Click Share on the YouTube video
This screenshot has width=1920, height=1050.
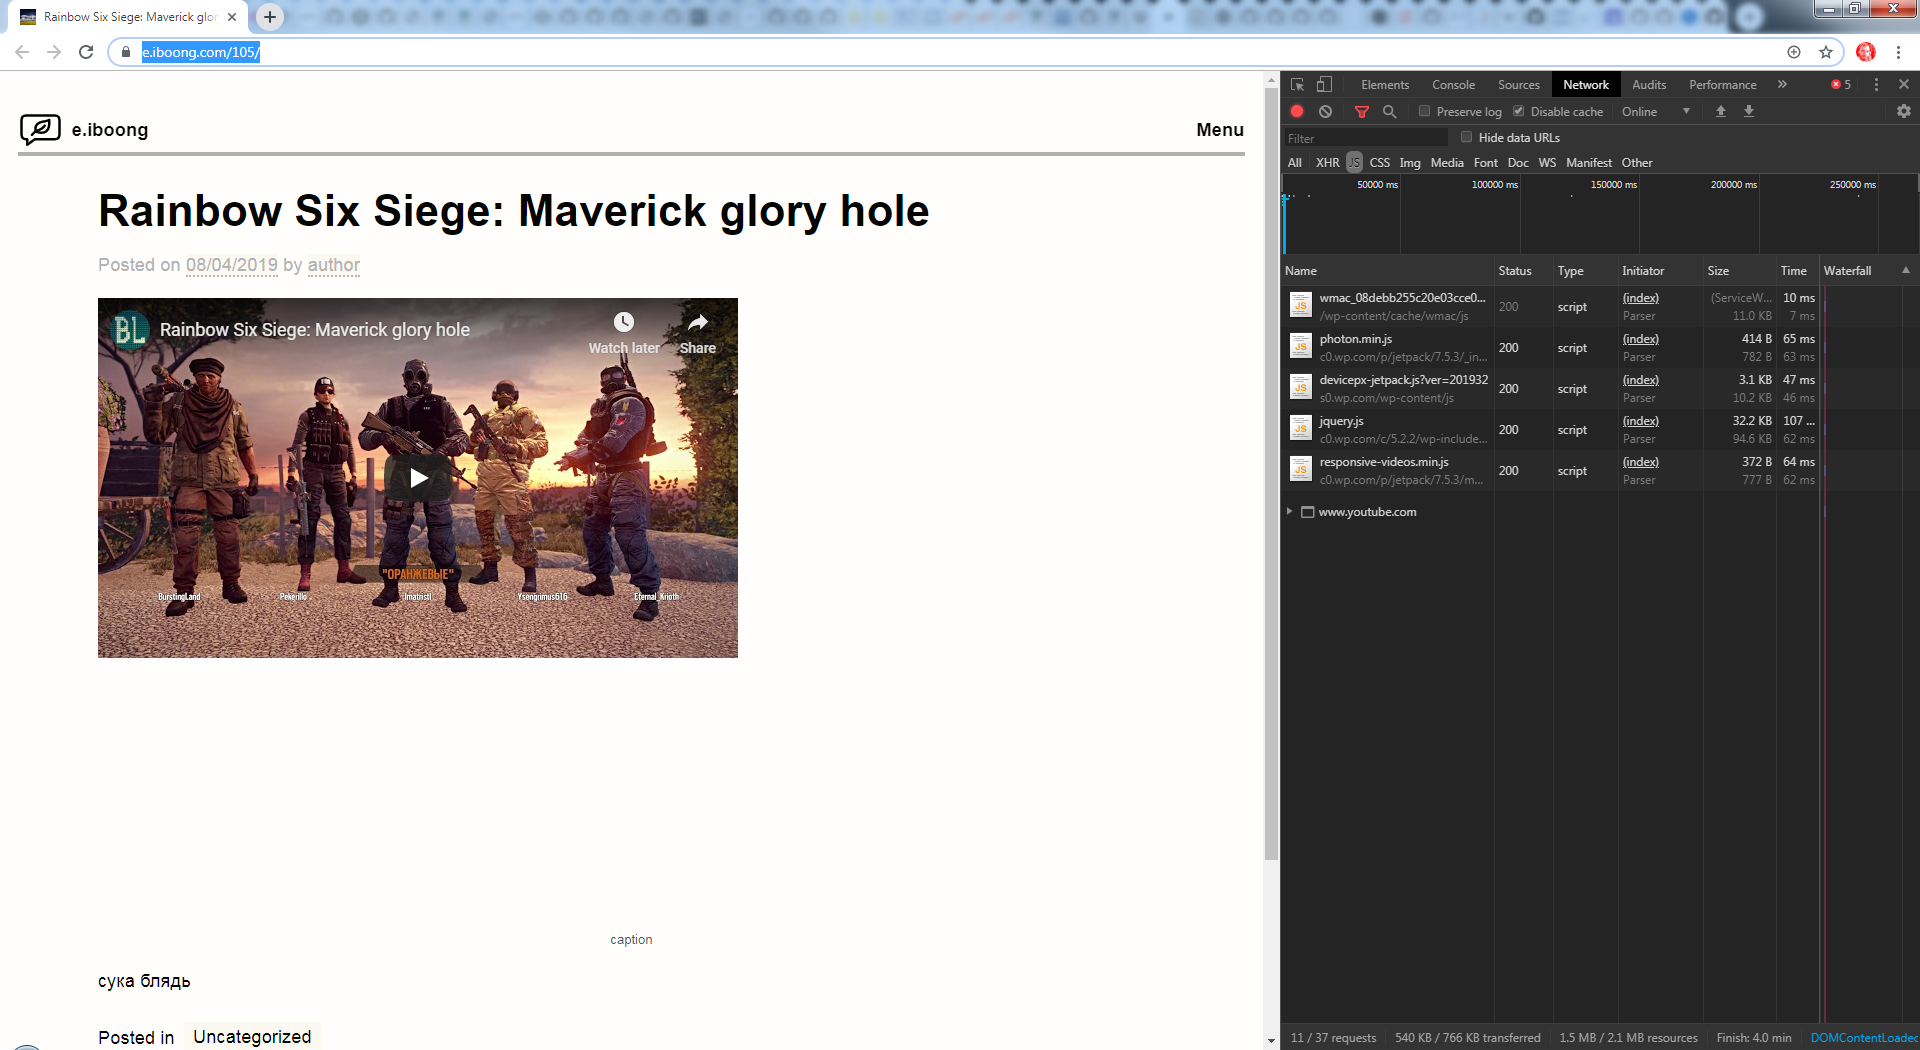click(698, 333)
